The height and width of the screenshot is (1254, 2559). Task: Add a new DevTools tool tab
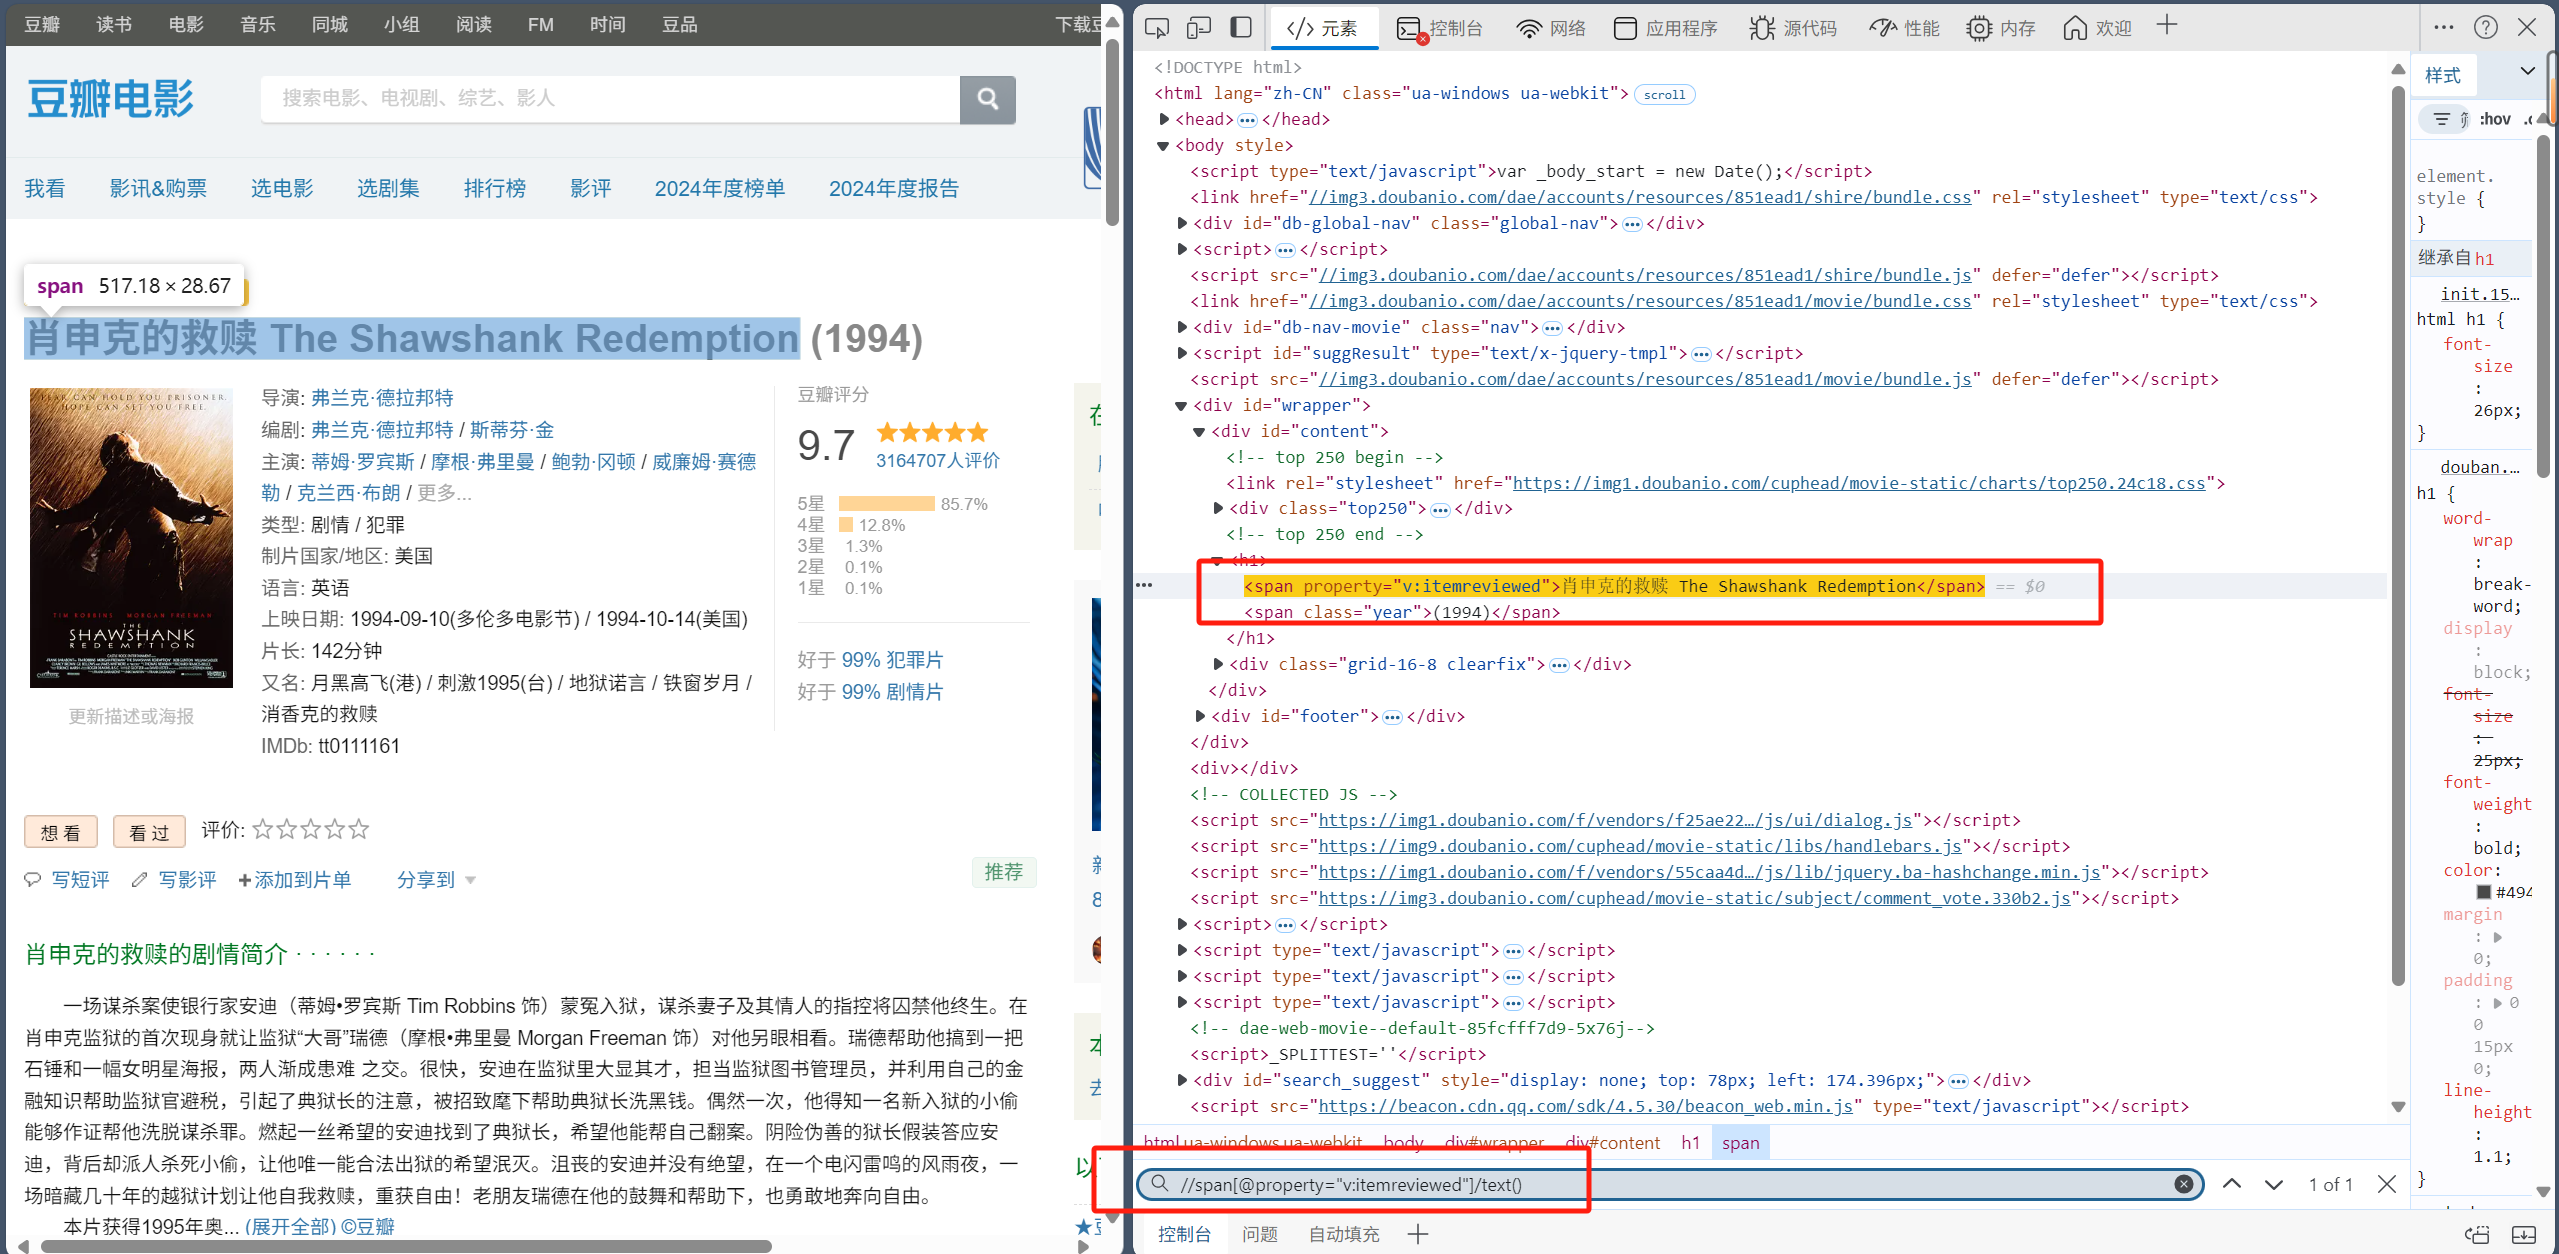pos(2166,26)
